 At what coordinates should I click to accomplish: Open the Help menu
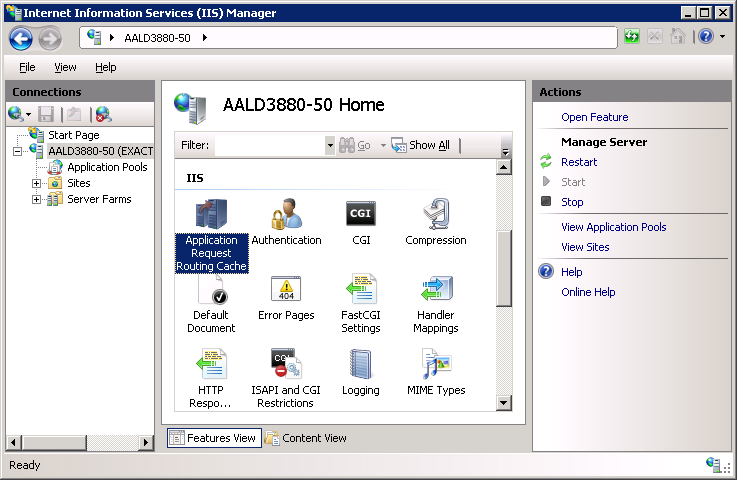(x=106, y=67)
